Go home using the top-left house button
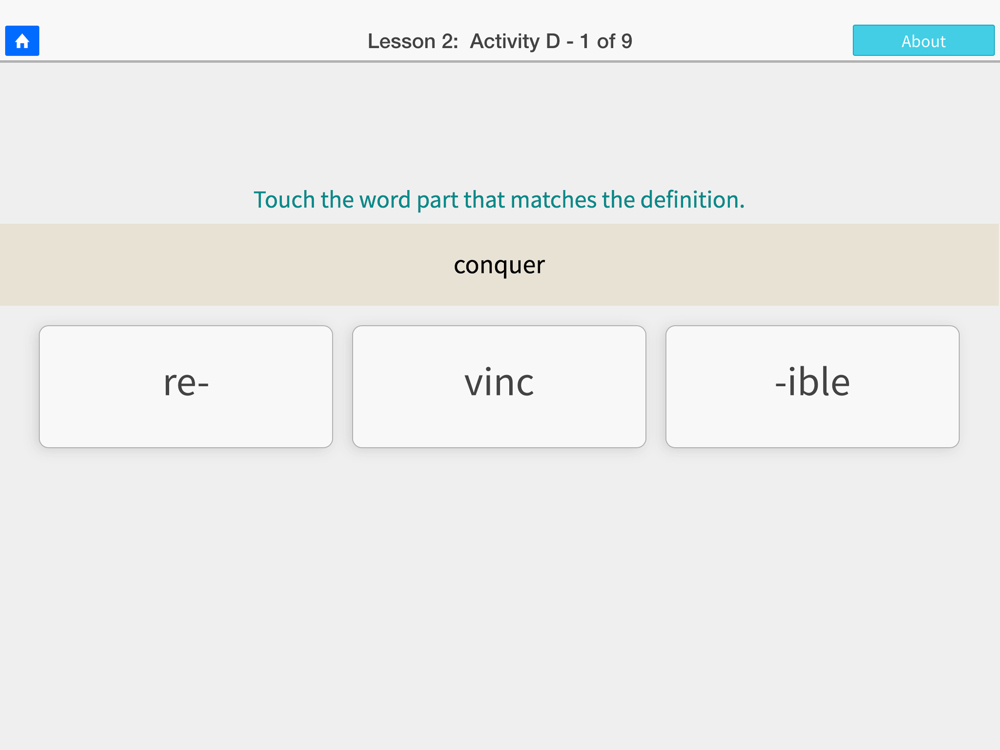This screenshot has height=750, width=1000. pos(22,41)
